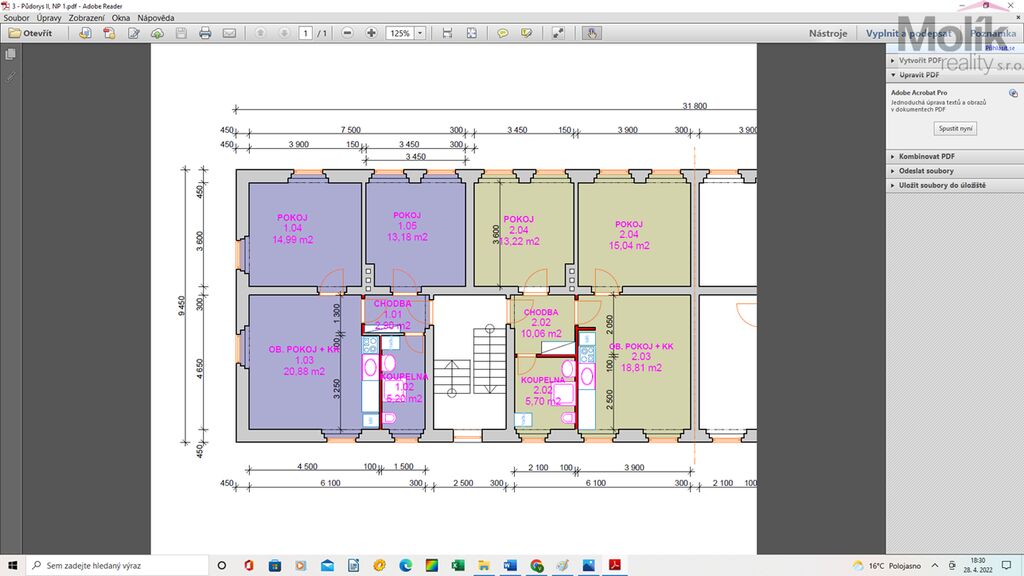Click the zoom in plus icon
Viewport: 1024px width, 576px height.
372,33
